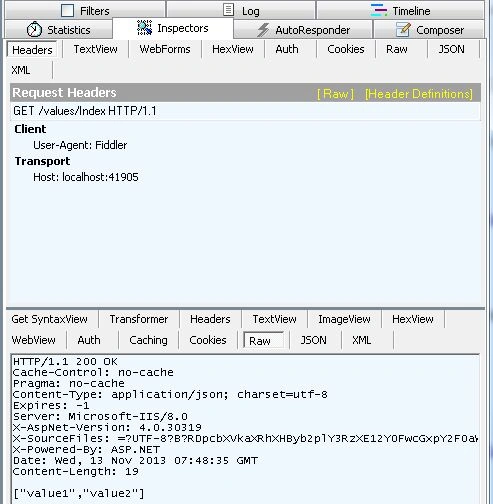The height and width of the screenshot is (504, 493).
Task: Click the yellow [Raw] link
Action: pyautogui.click(x=335, y=94)
